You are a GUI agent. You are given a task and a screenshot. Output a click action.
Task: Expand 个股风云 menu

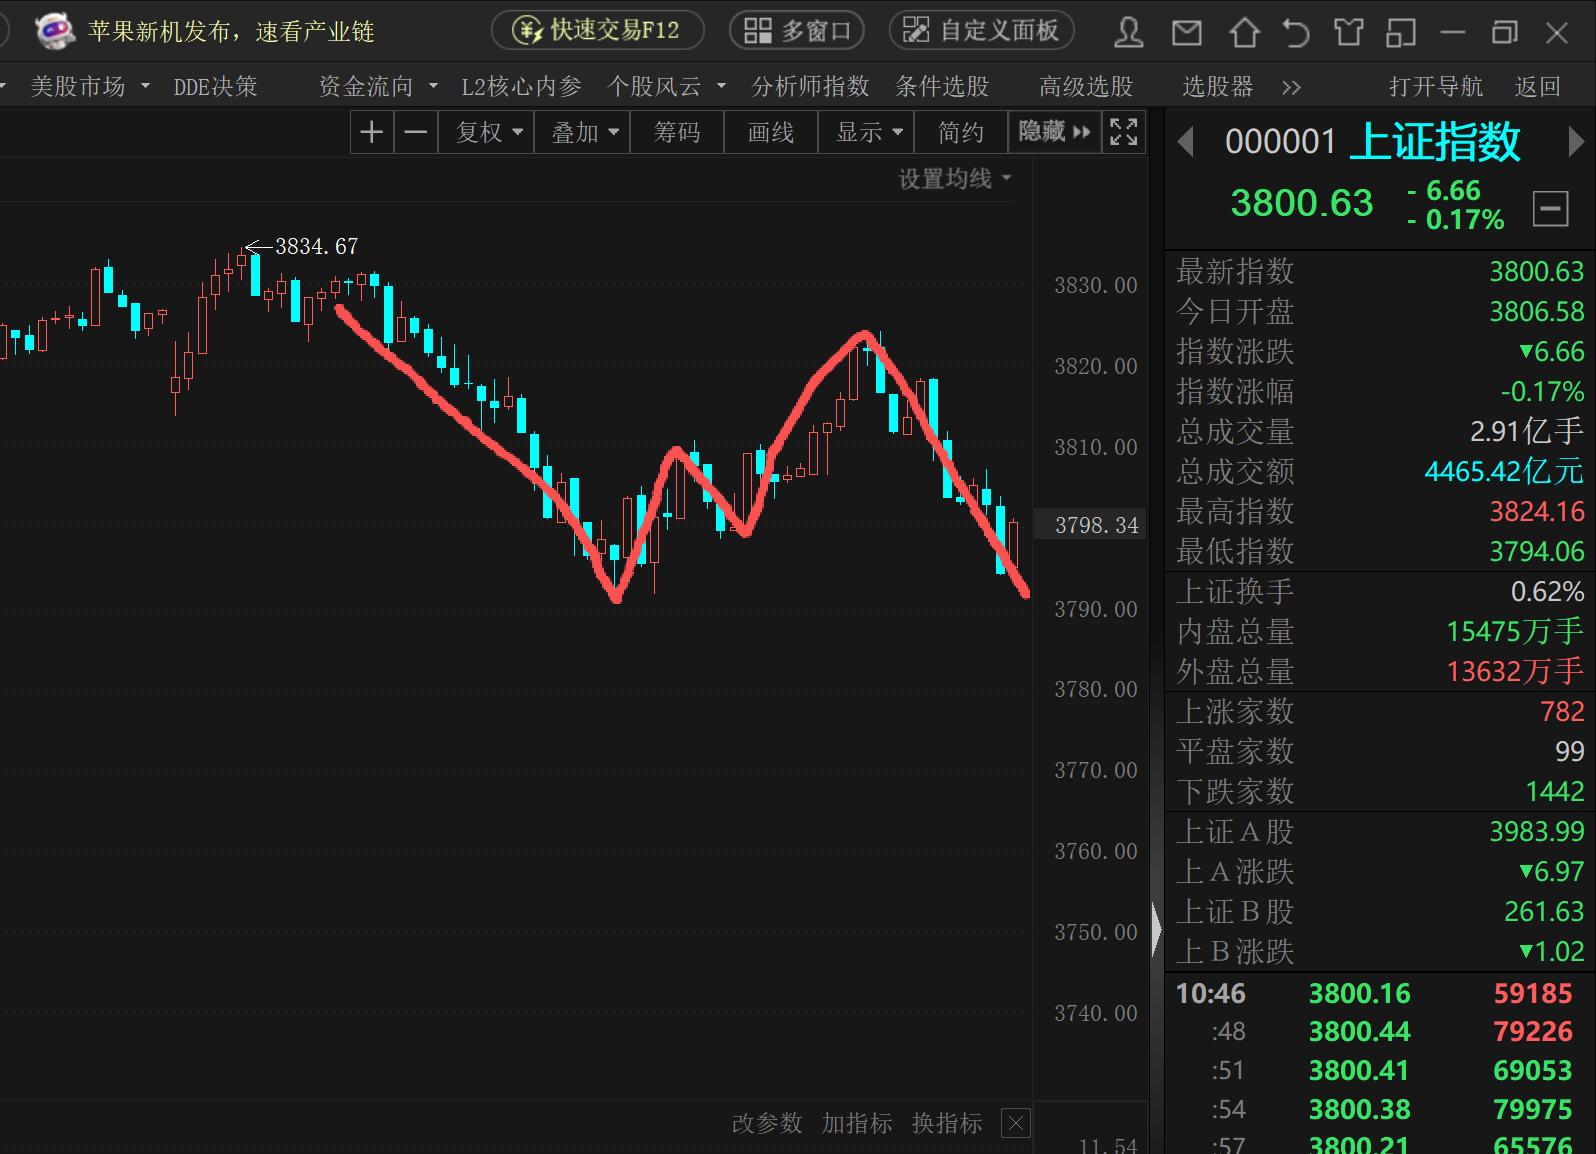[x=666, y=87]
